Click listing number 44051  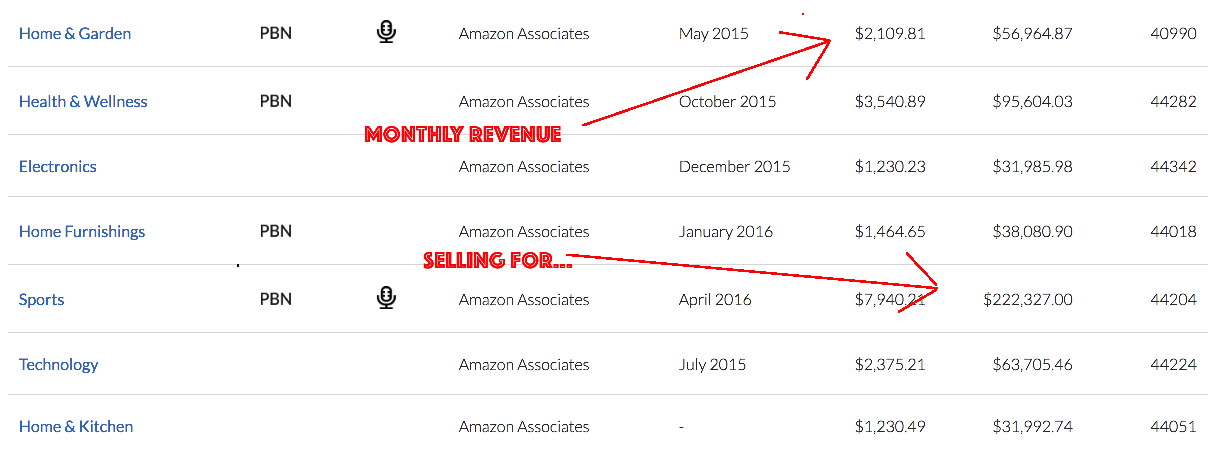(x=1173, y=426)
